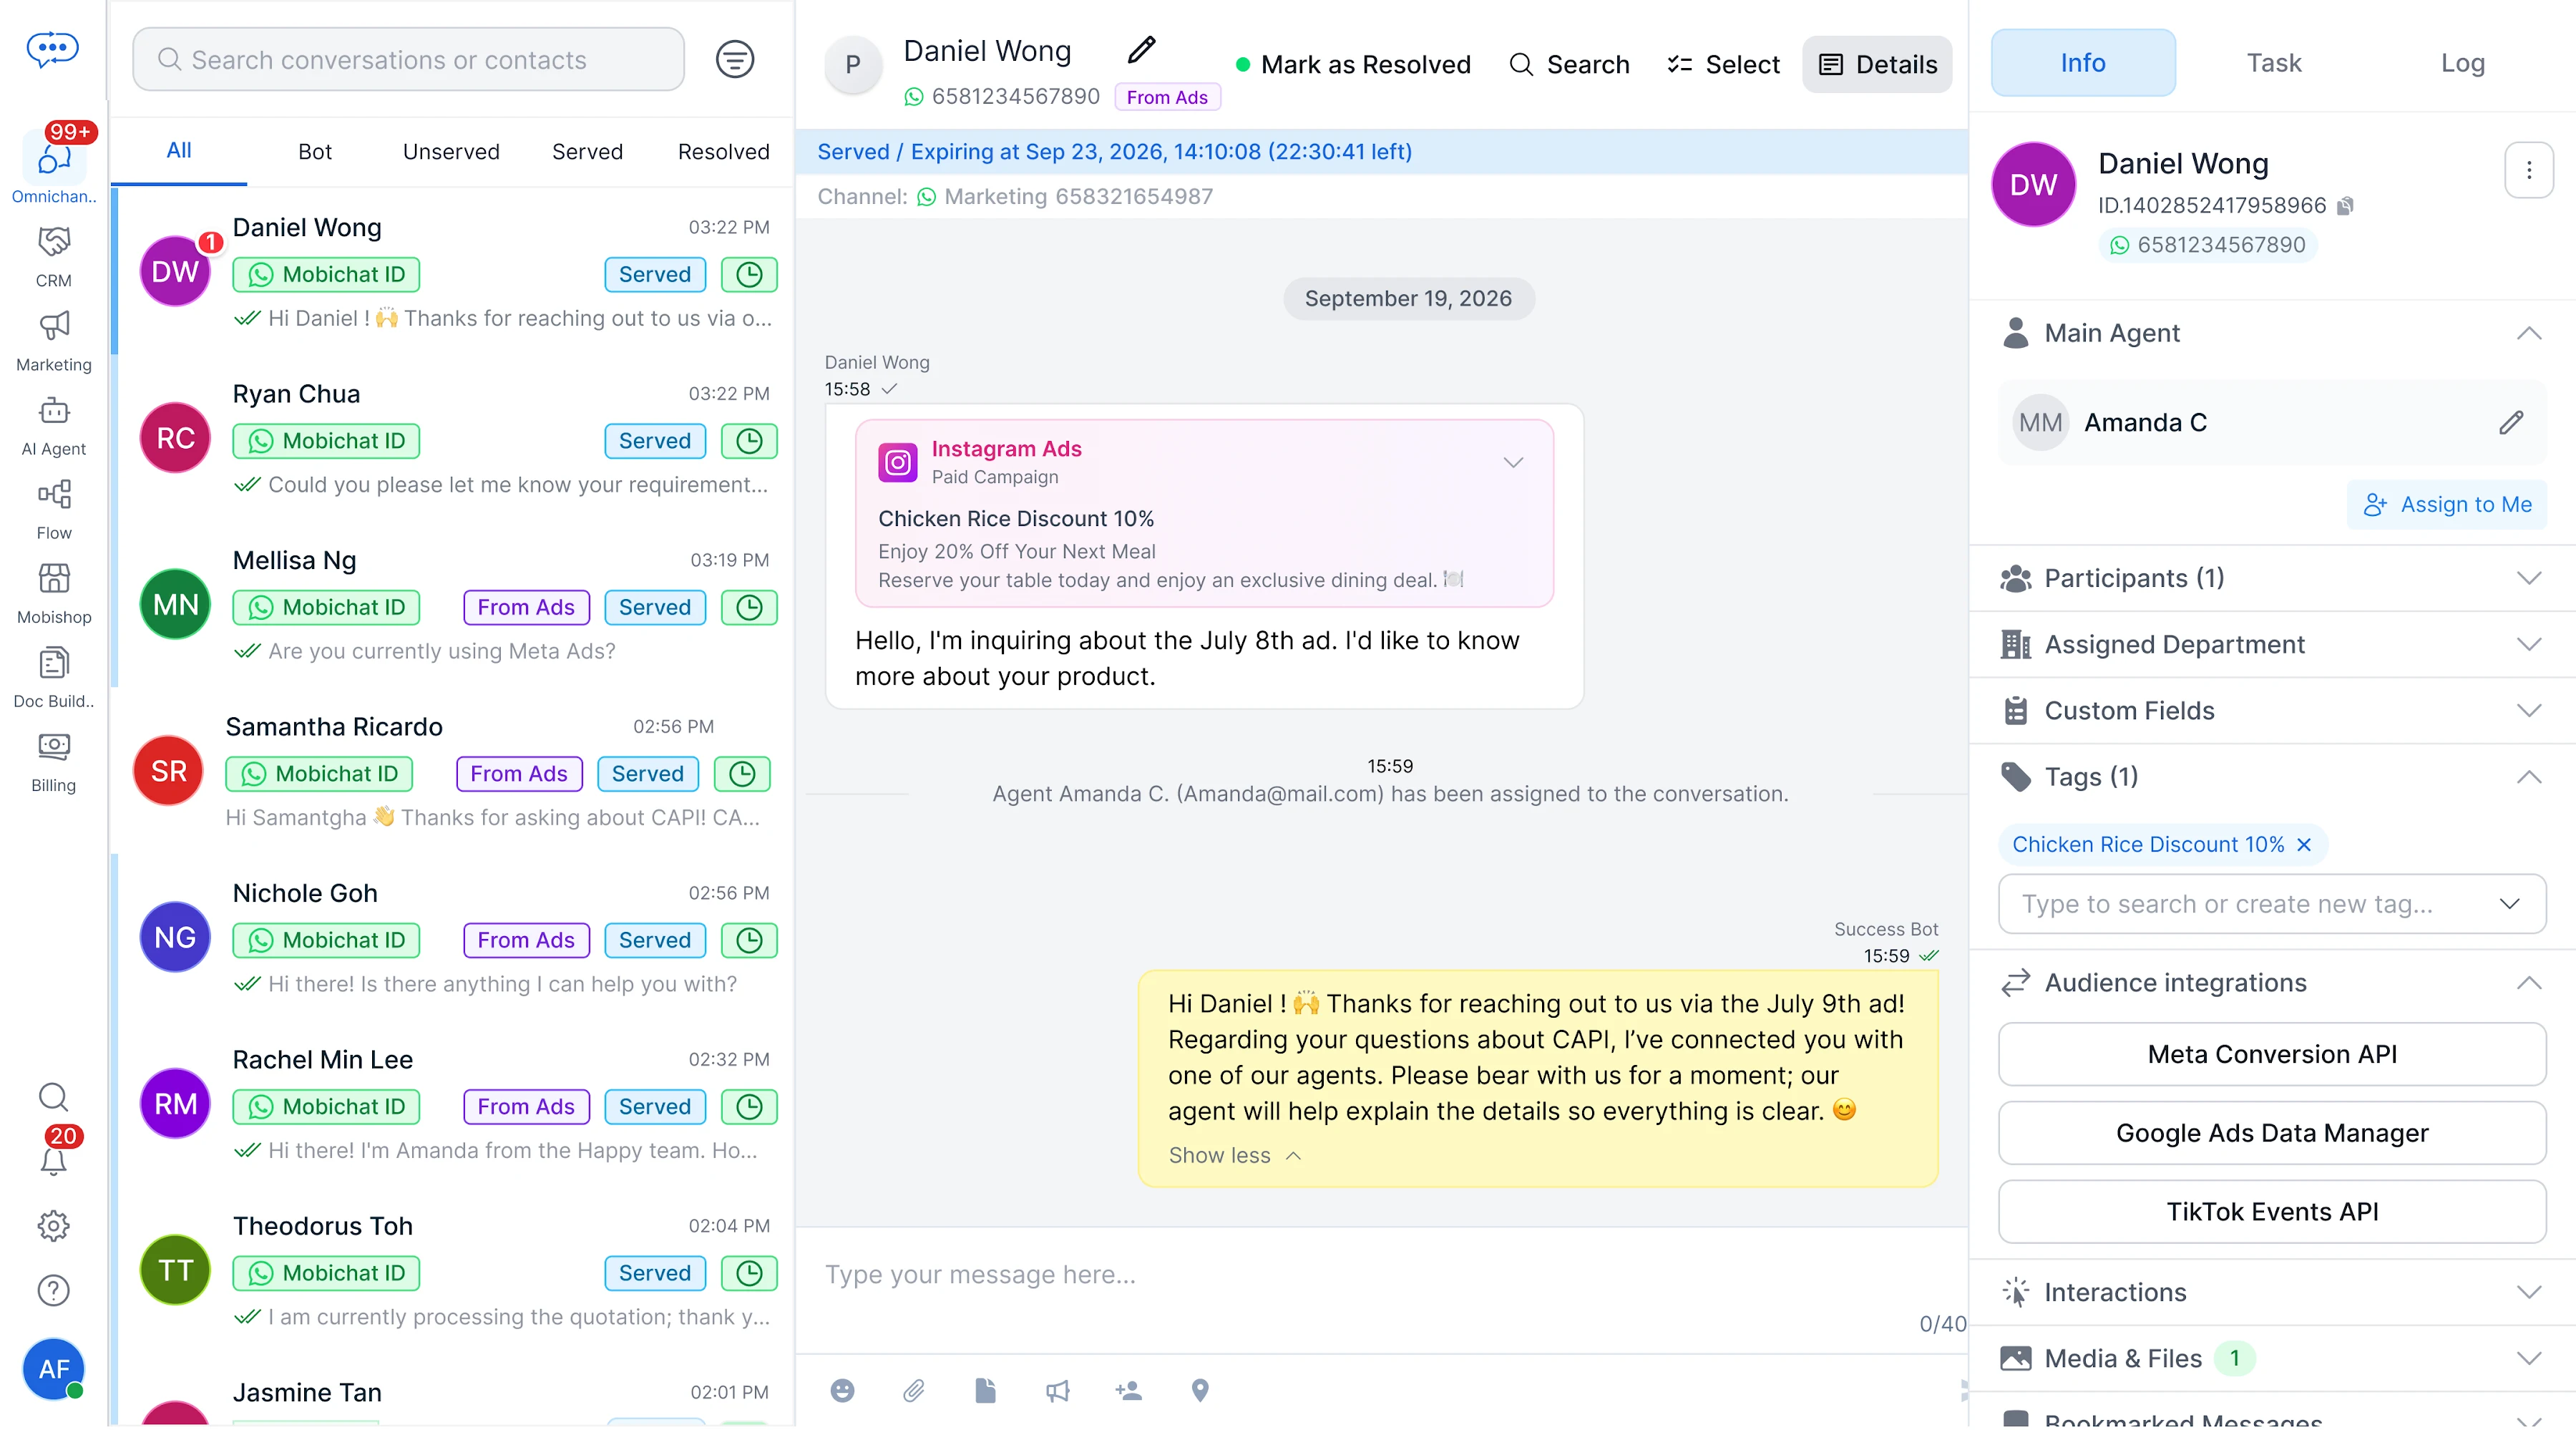Click the broadcast megaphone icon in composer
Screen dimensions: 2576x1430
pos(1057,1391)
